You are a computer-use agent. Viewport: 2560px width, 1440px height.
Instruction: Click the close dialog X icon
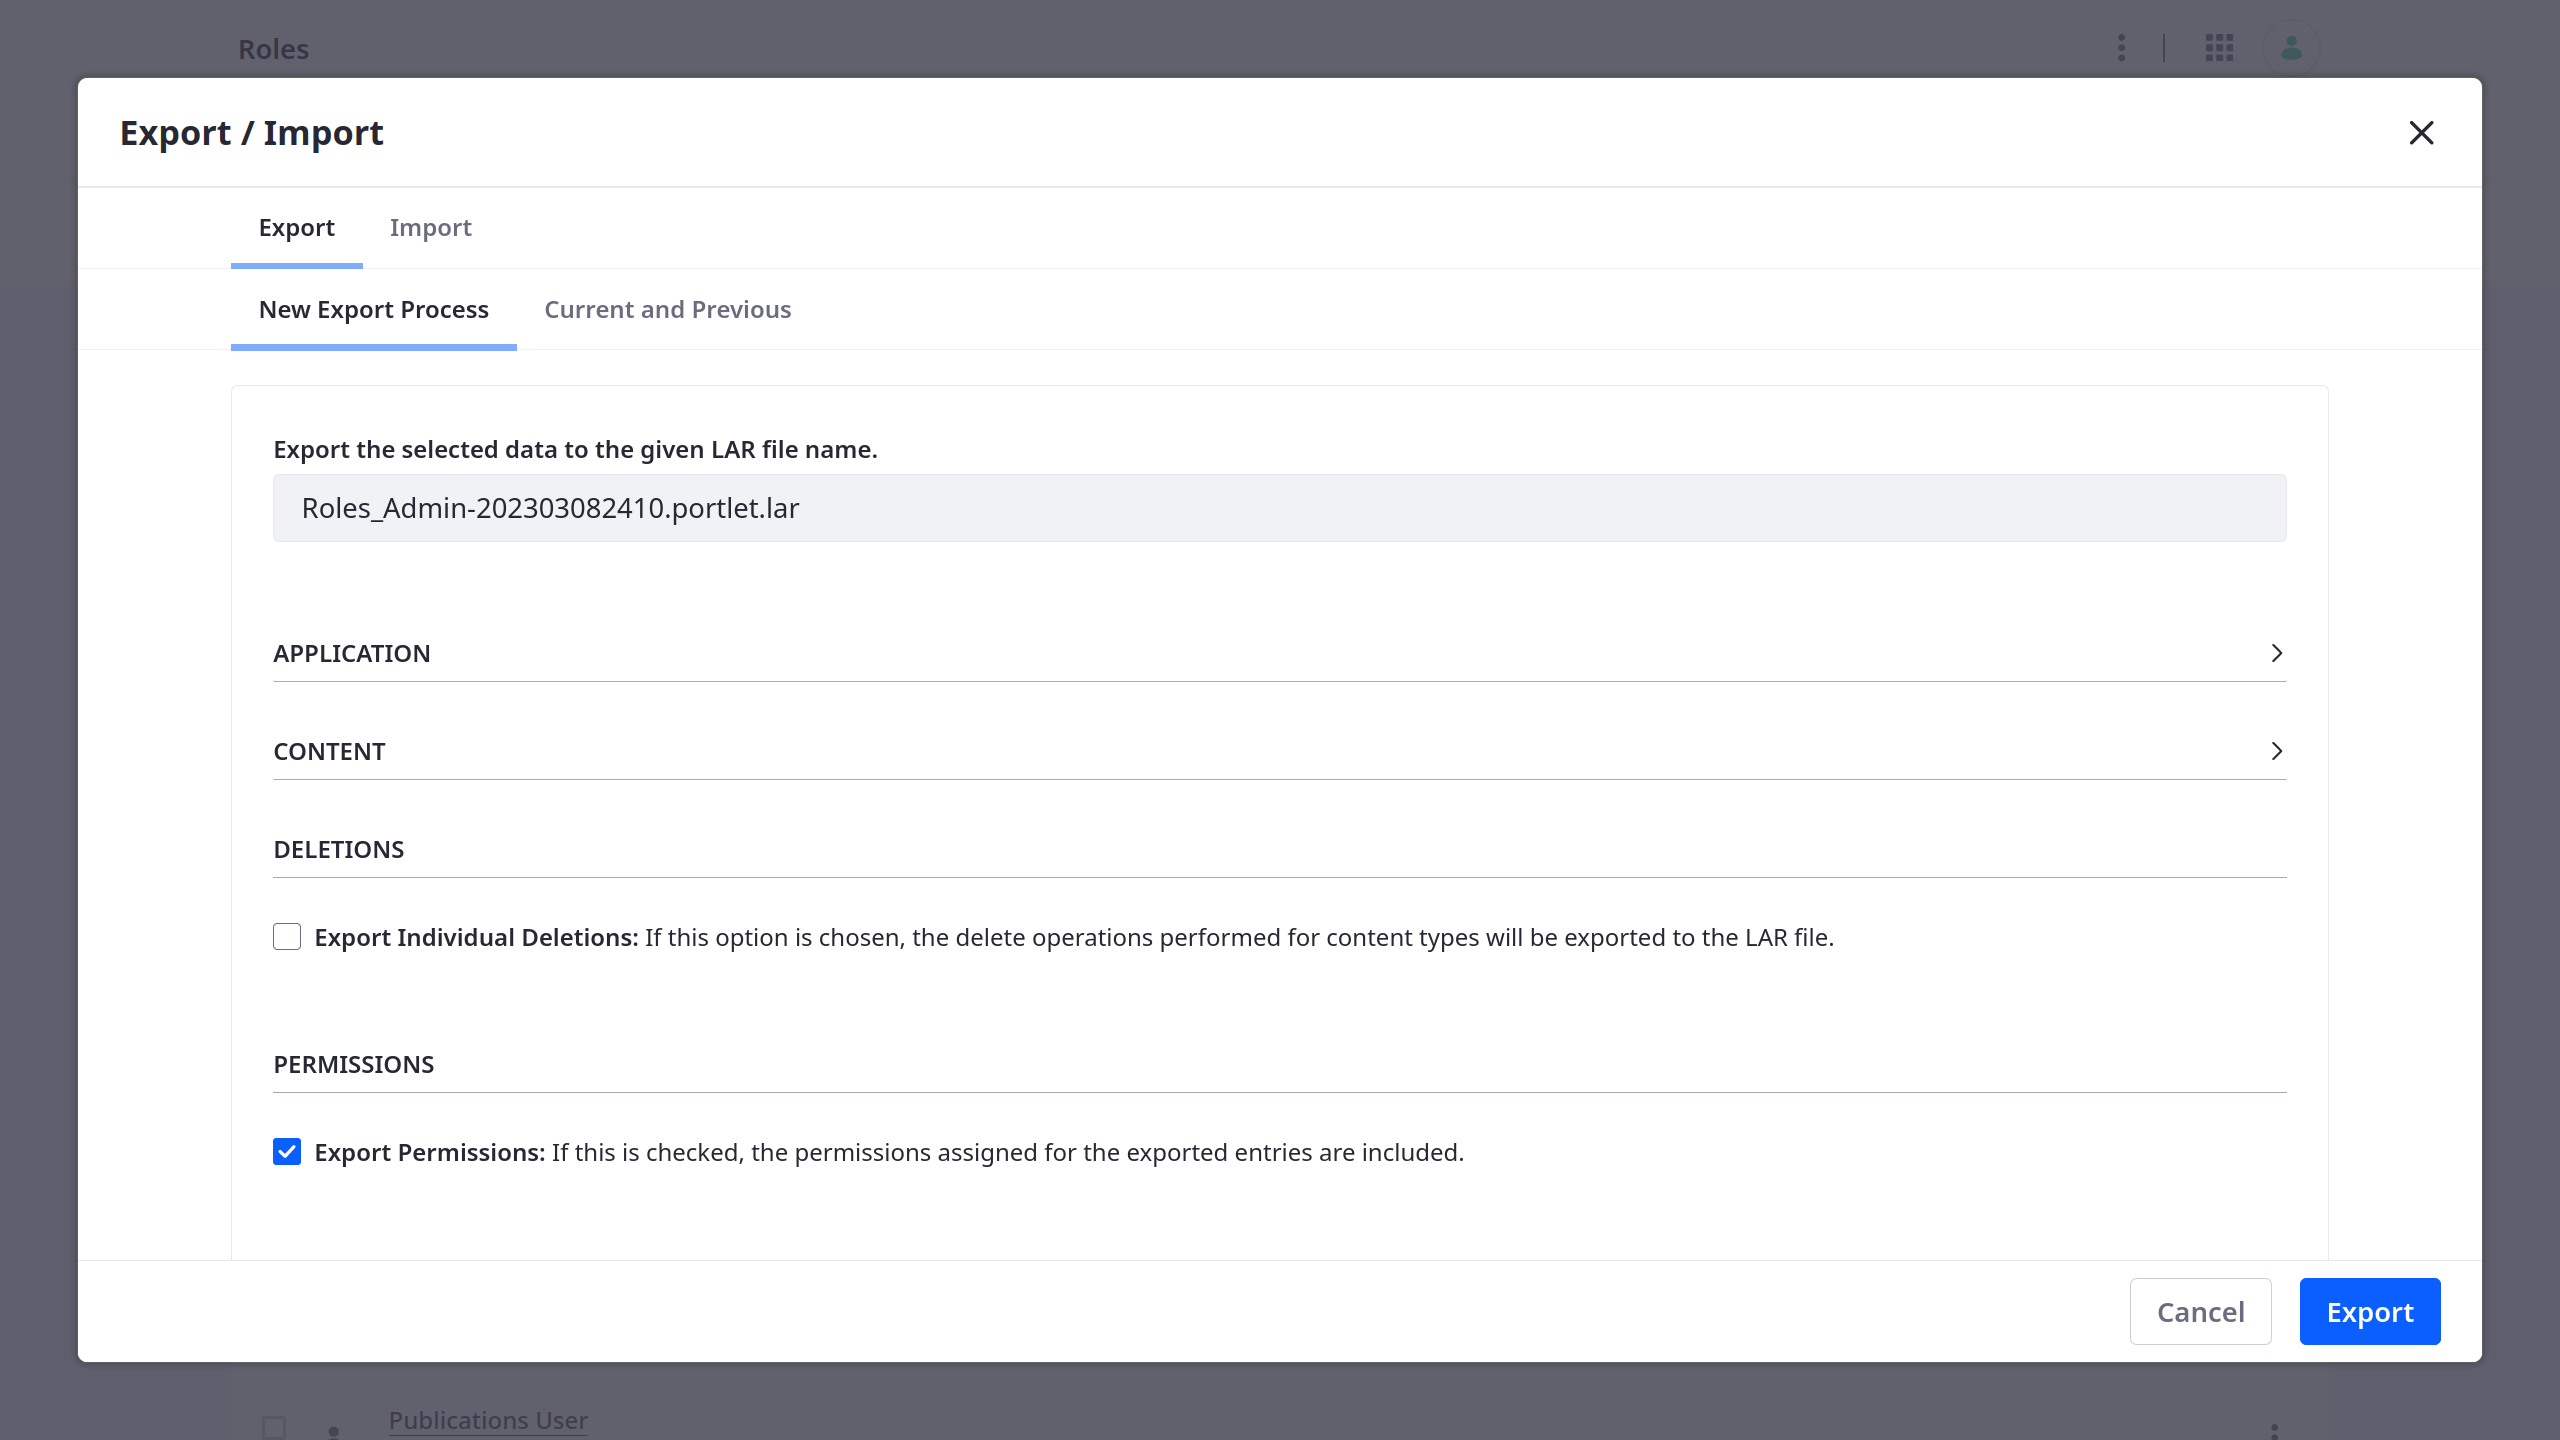2421,132
